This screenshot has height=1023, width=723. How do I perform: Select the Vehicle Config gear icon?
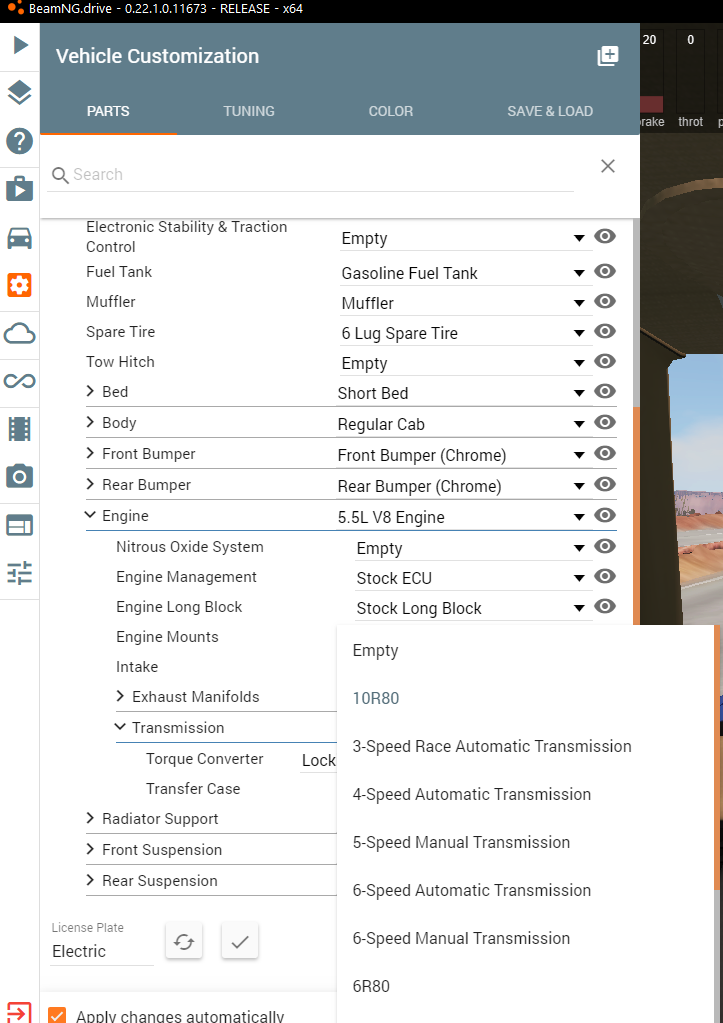click(x=20, y=285)
